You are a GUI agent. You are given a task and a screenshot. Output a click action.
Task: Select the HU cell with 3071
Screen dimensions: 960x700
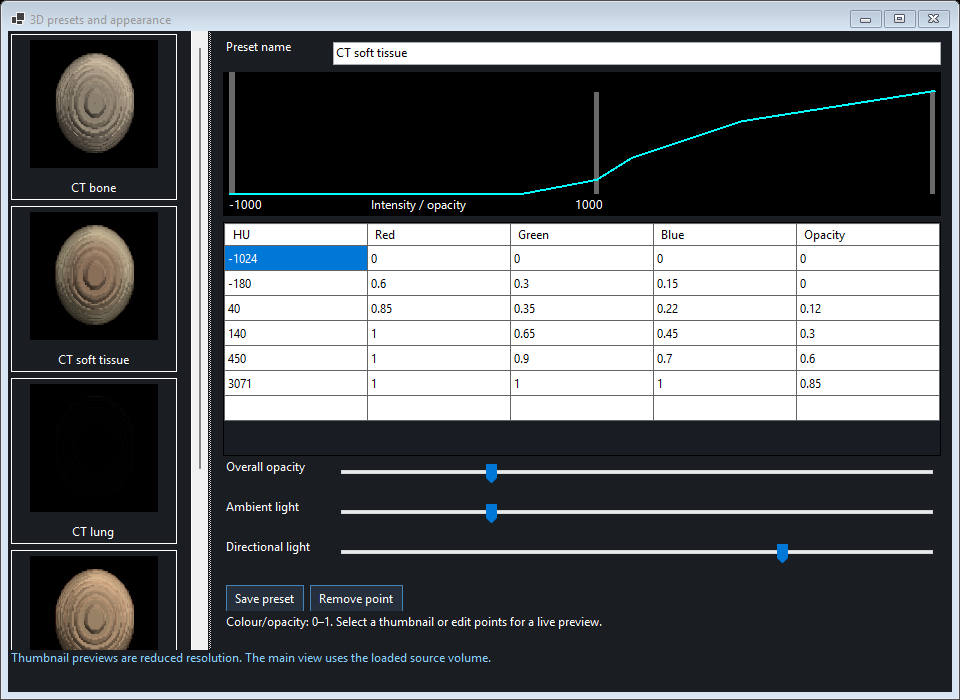click(296, 383)
